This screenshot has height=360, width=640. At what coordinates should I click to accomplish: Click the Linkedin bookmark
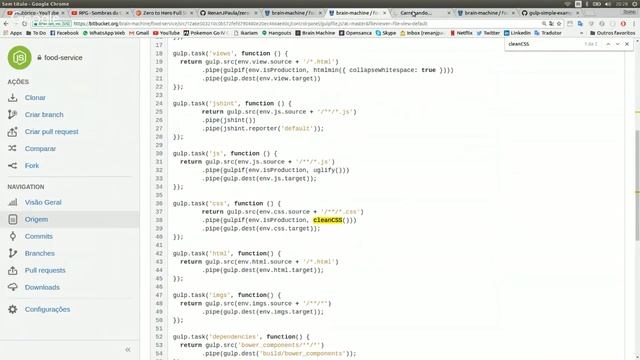(x=517, y=33)
